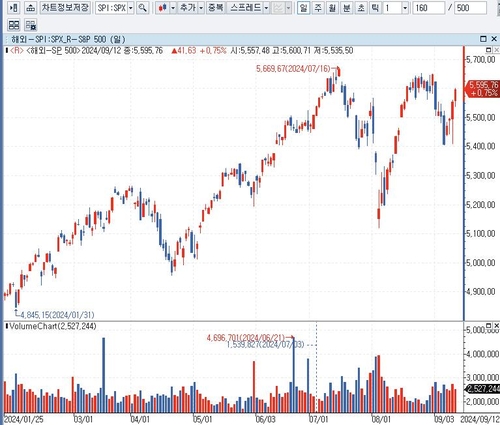Image resolution: width=500 pixels, height=425 pixels.
Task: Select the 월 monthly period toggle
Action: (x=332, y=8)
